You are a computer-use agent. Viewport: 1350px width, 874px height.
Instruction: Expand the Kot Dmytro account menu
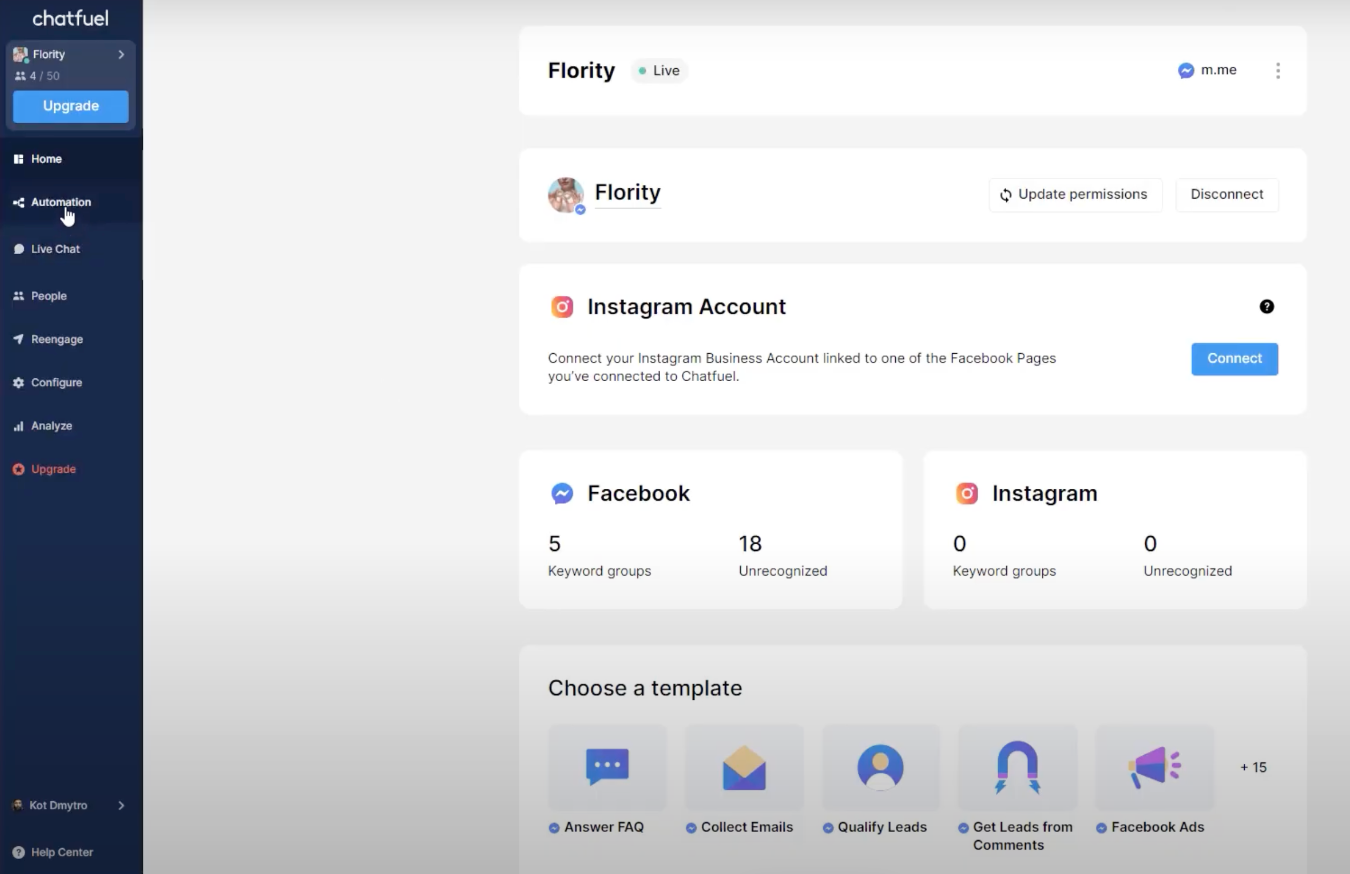(x=121, y=805)
